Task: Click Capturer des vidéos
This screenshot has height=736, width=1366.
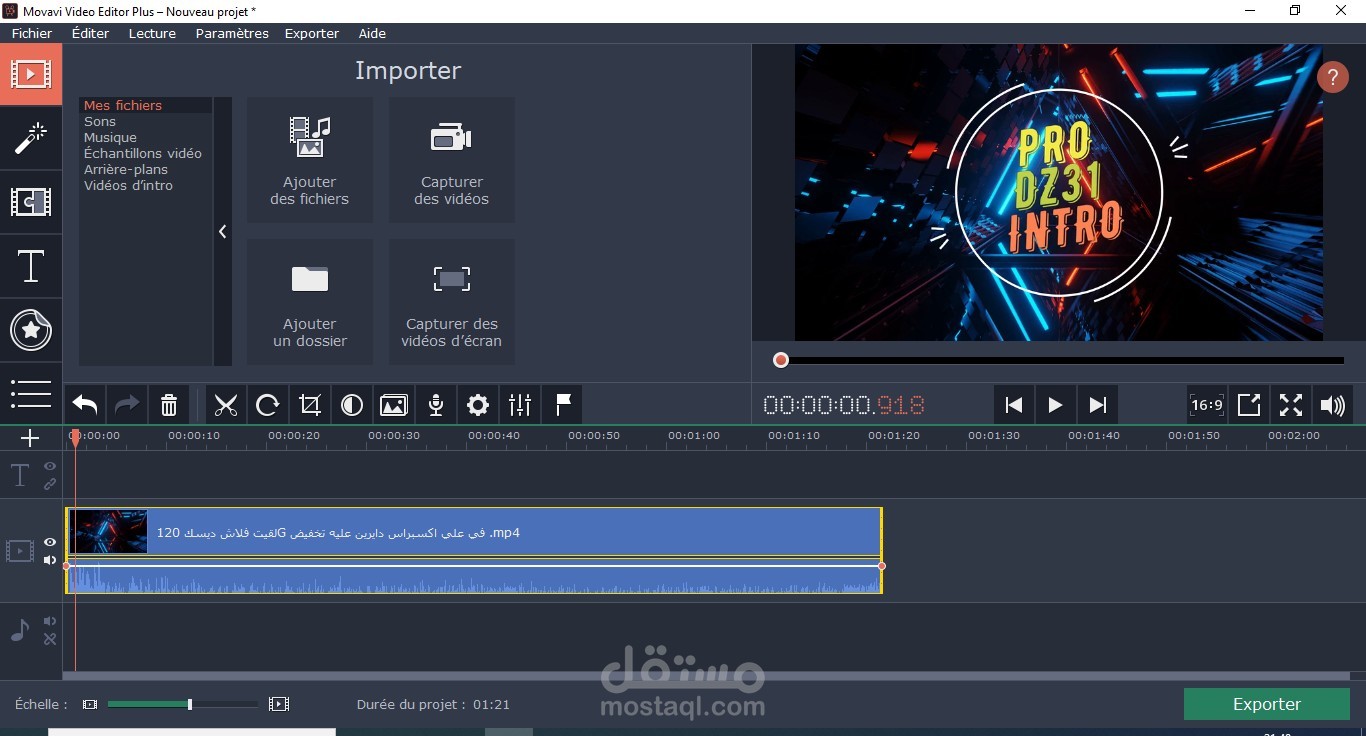Action: [452, 160]
